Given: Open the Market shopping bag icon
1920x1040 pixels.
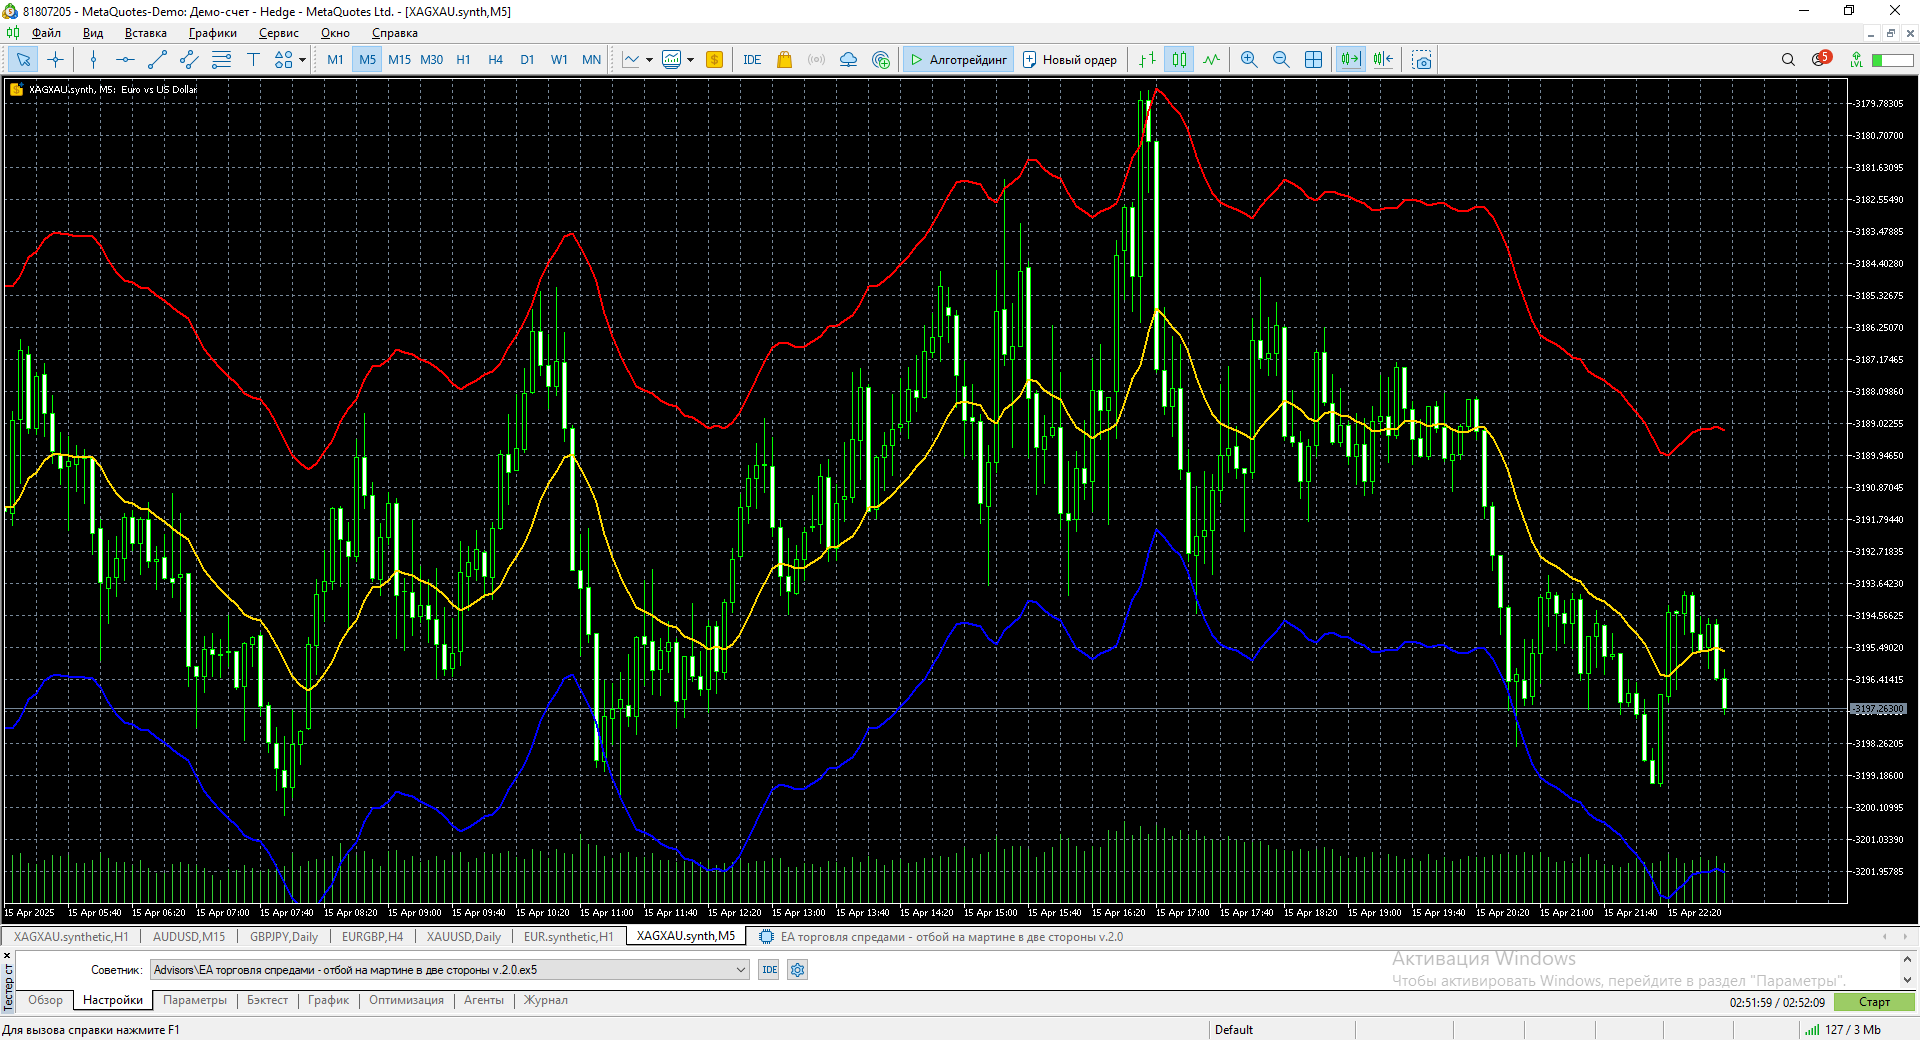Looking at the screenshot, I should coord(784,60).
